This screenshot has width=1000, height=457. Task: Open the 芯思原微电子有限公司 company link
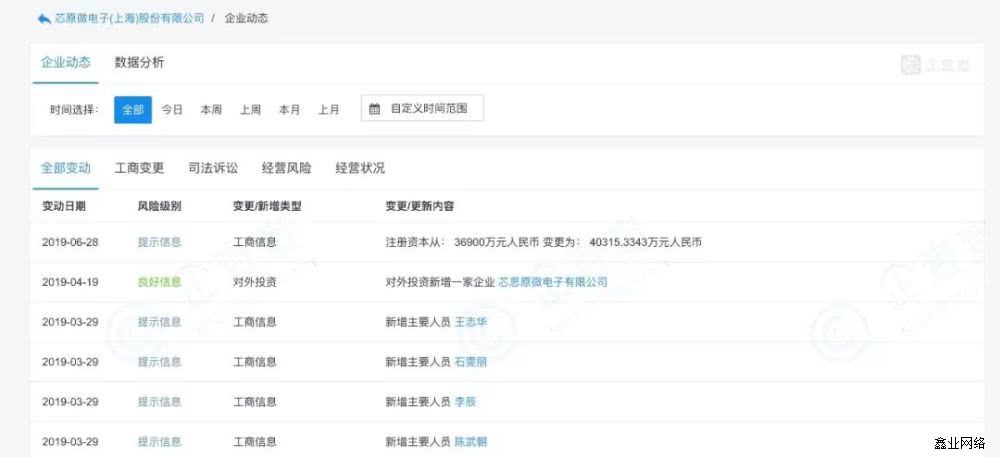tap(552, 282)
